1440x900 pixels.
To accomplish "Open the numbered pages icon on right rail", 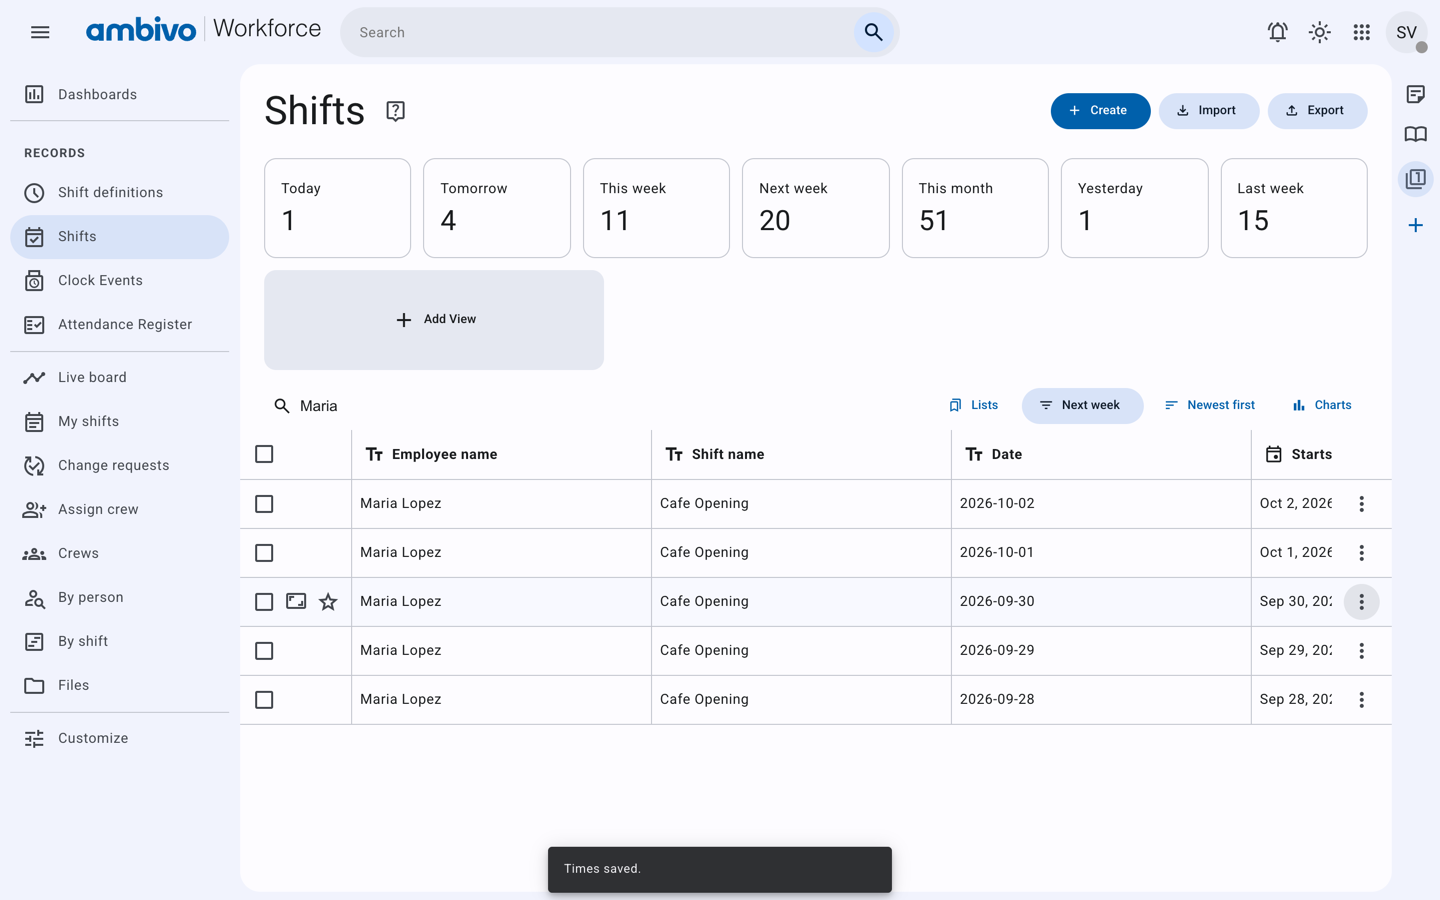I will point(1415,179).
